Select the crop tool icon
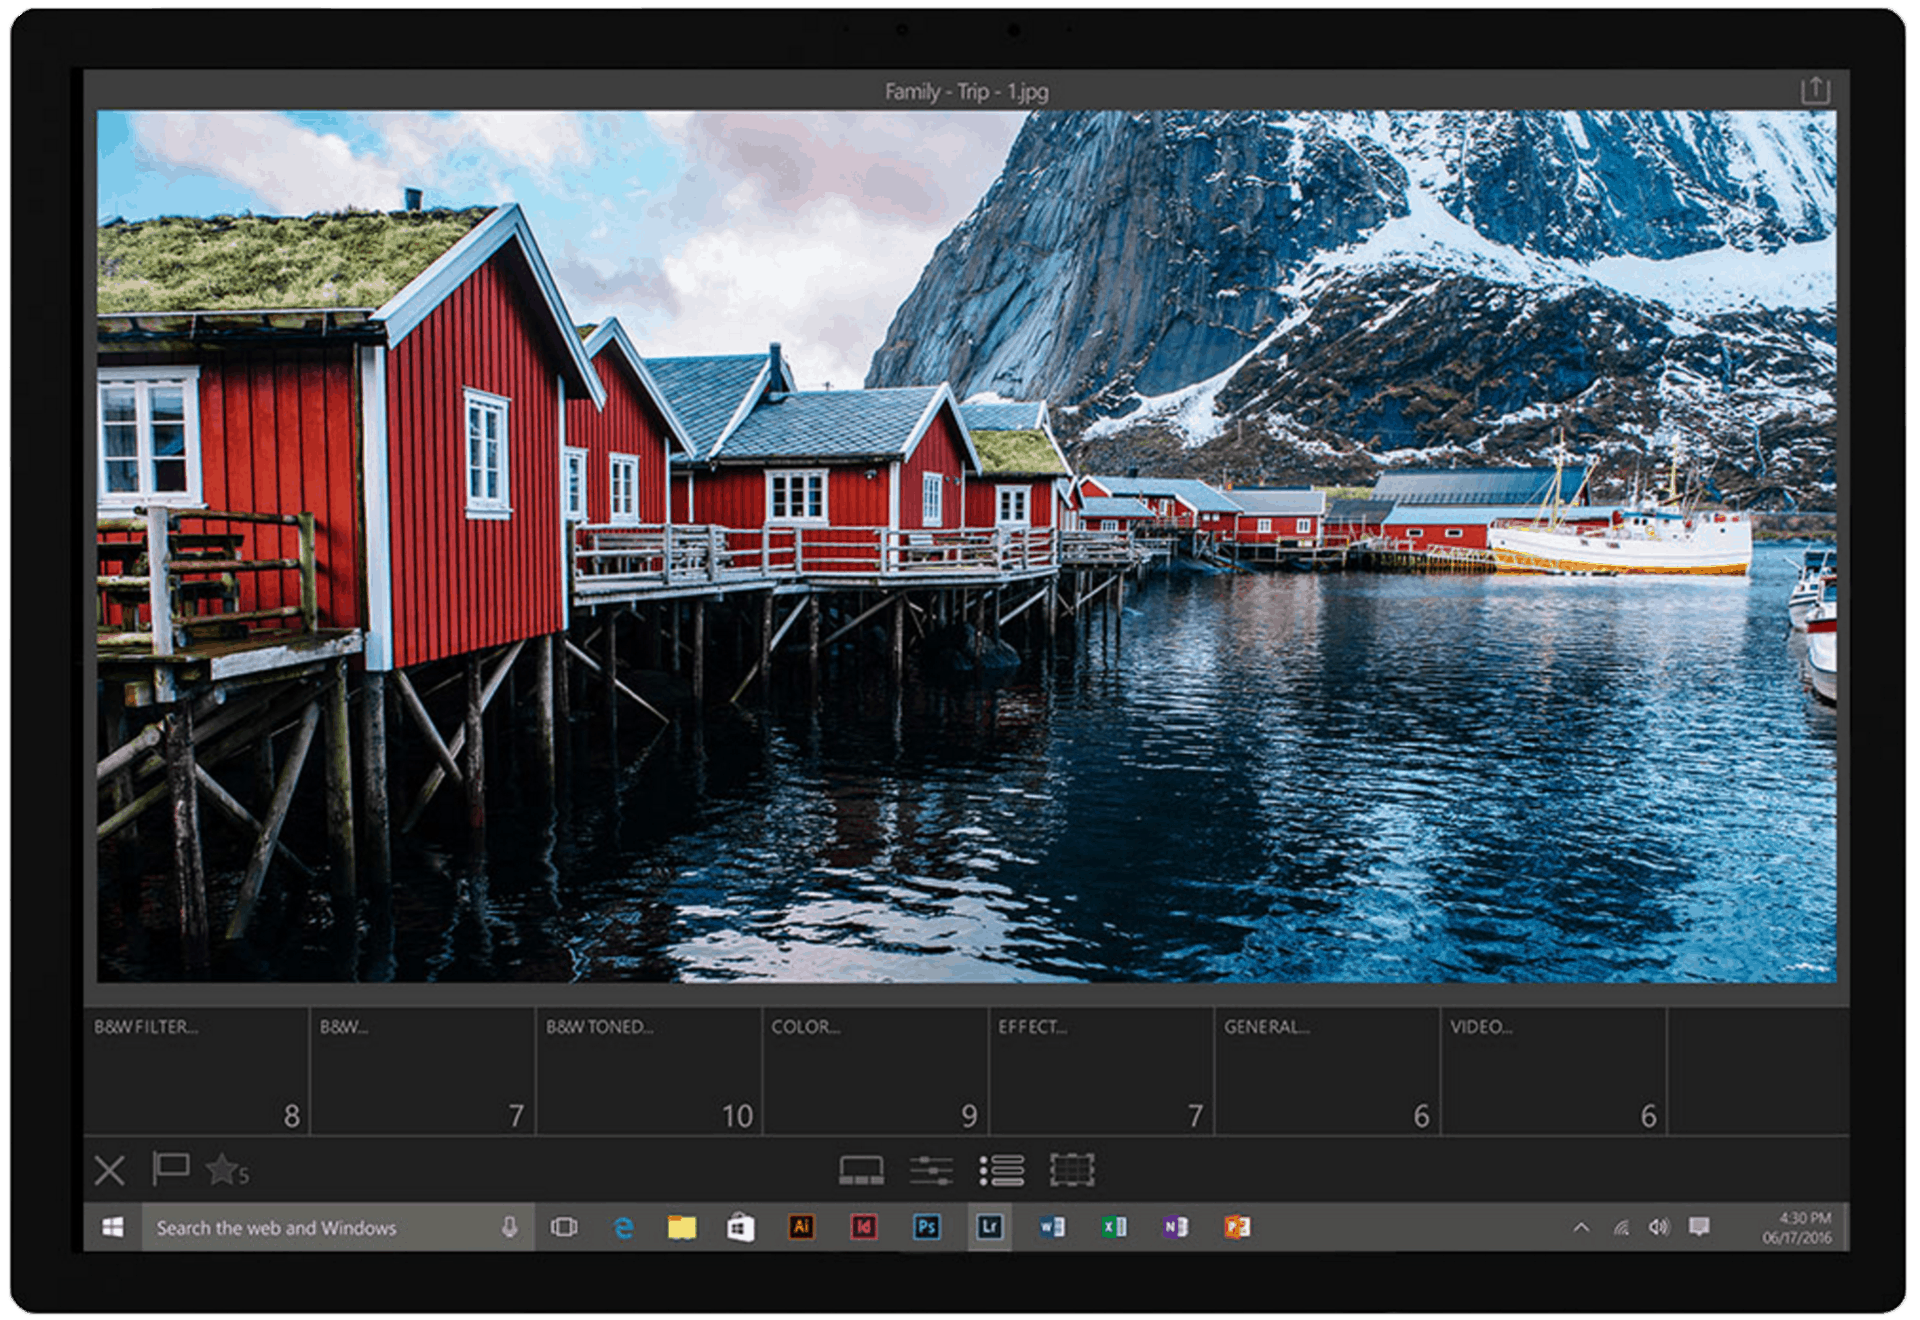Screen dimensions: 1920x1320 click(1072, 1170)
